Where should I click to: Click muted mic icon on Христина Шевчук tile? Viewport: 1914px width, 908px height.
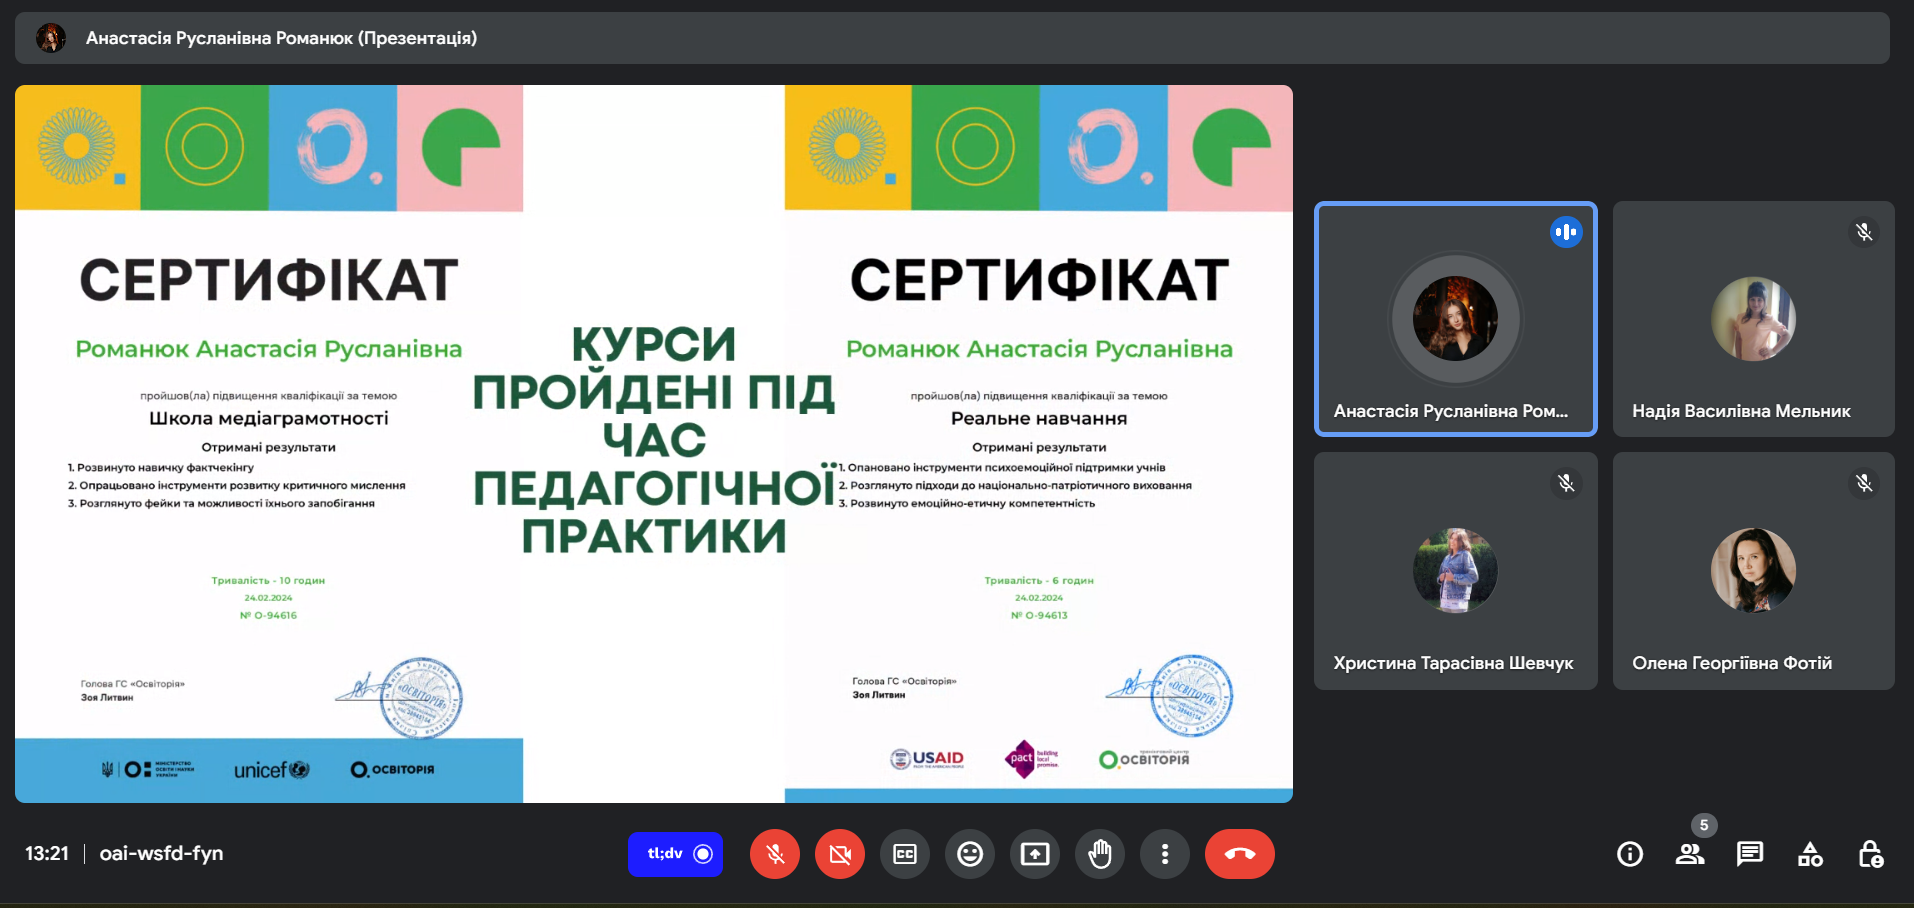tap(1566, 483)
